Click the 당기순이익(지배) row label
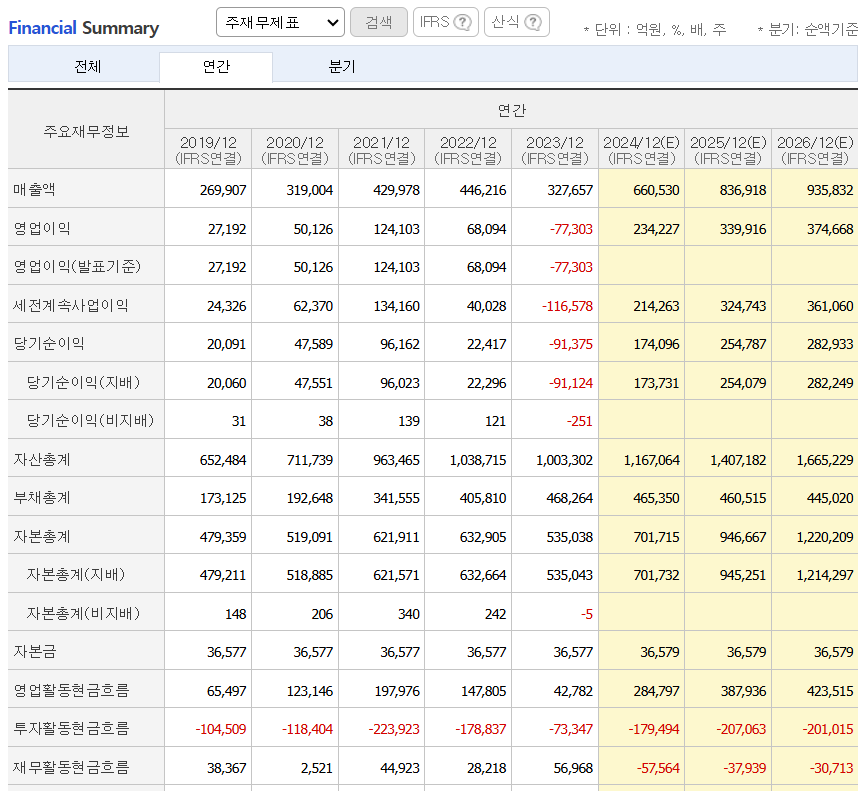Image resolution: width=866 pixels, height=791 pixels. (x=83, y=382)
